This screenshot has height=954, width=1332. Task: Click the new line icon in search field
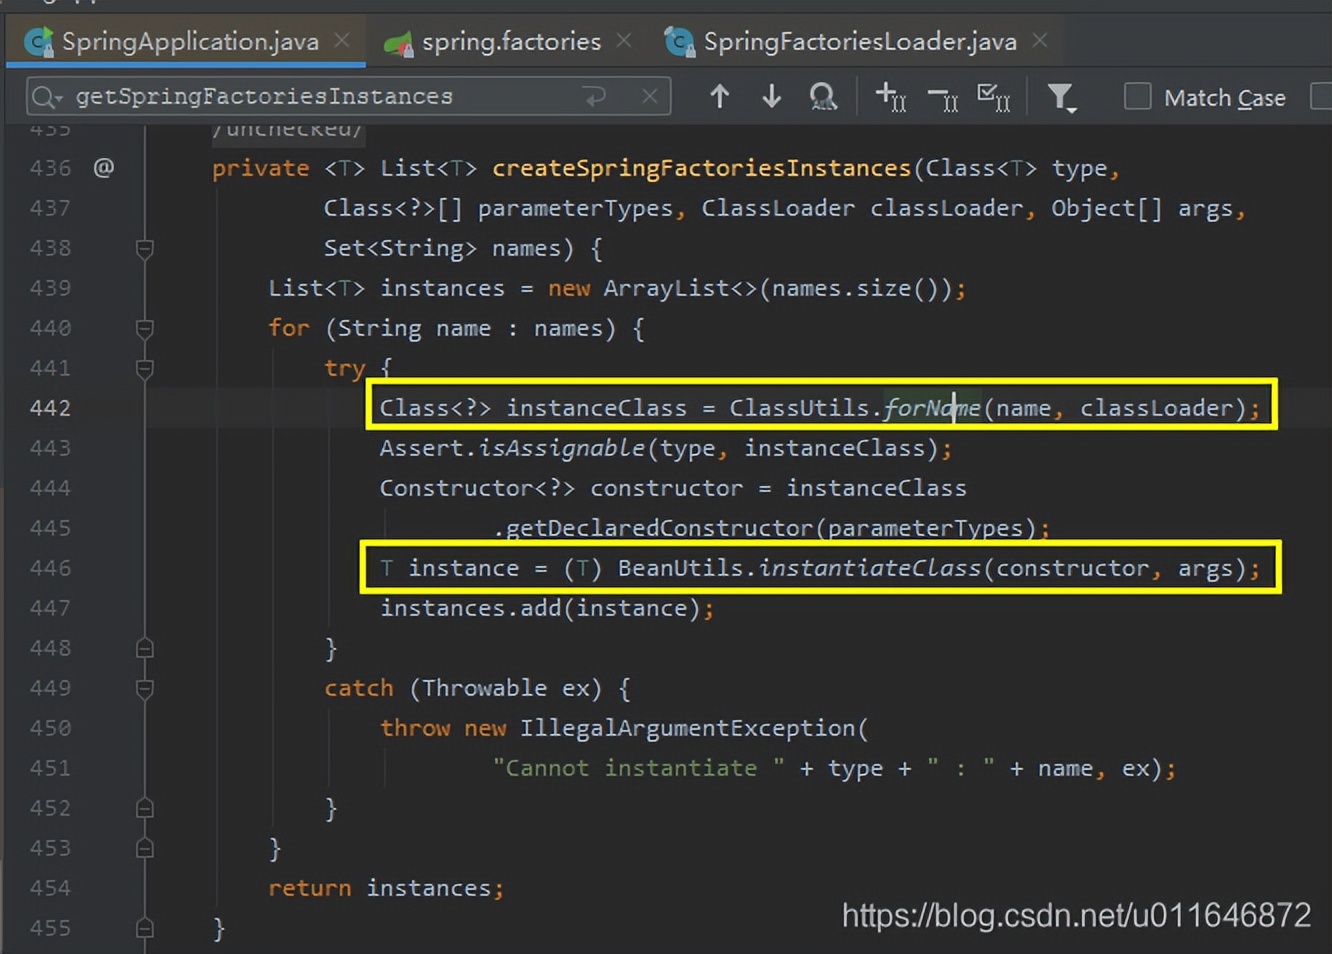[595, 96]
